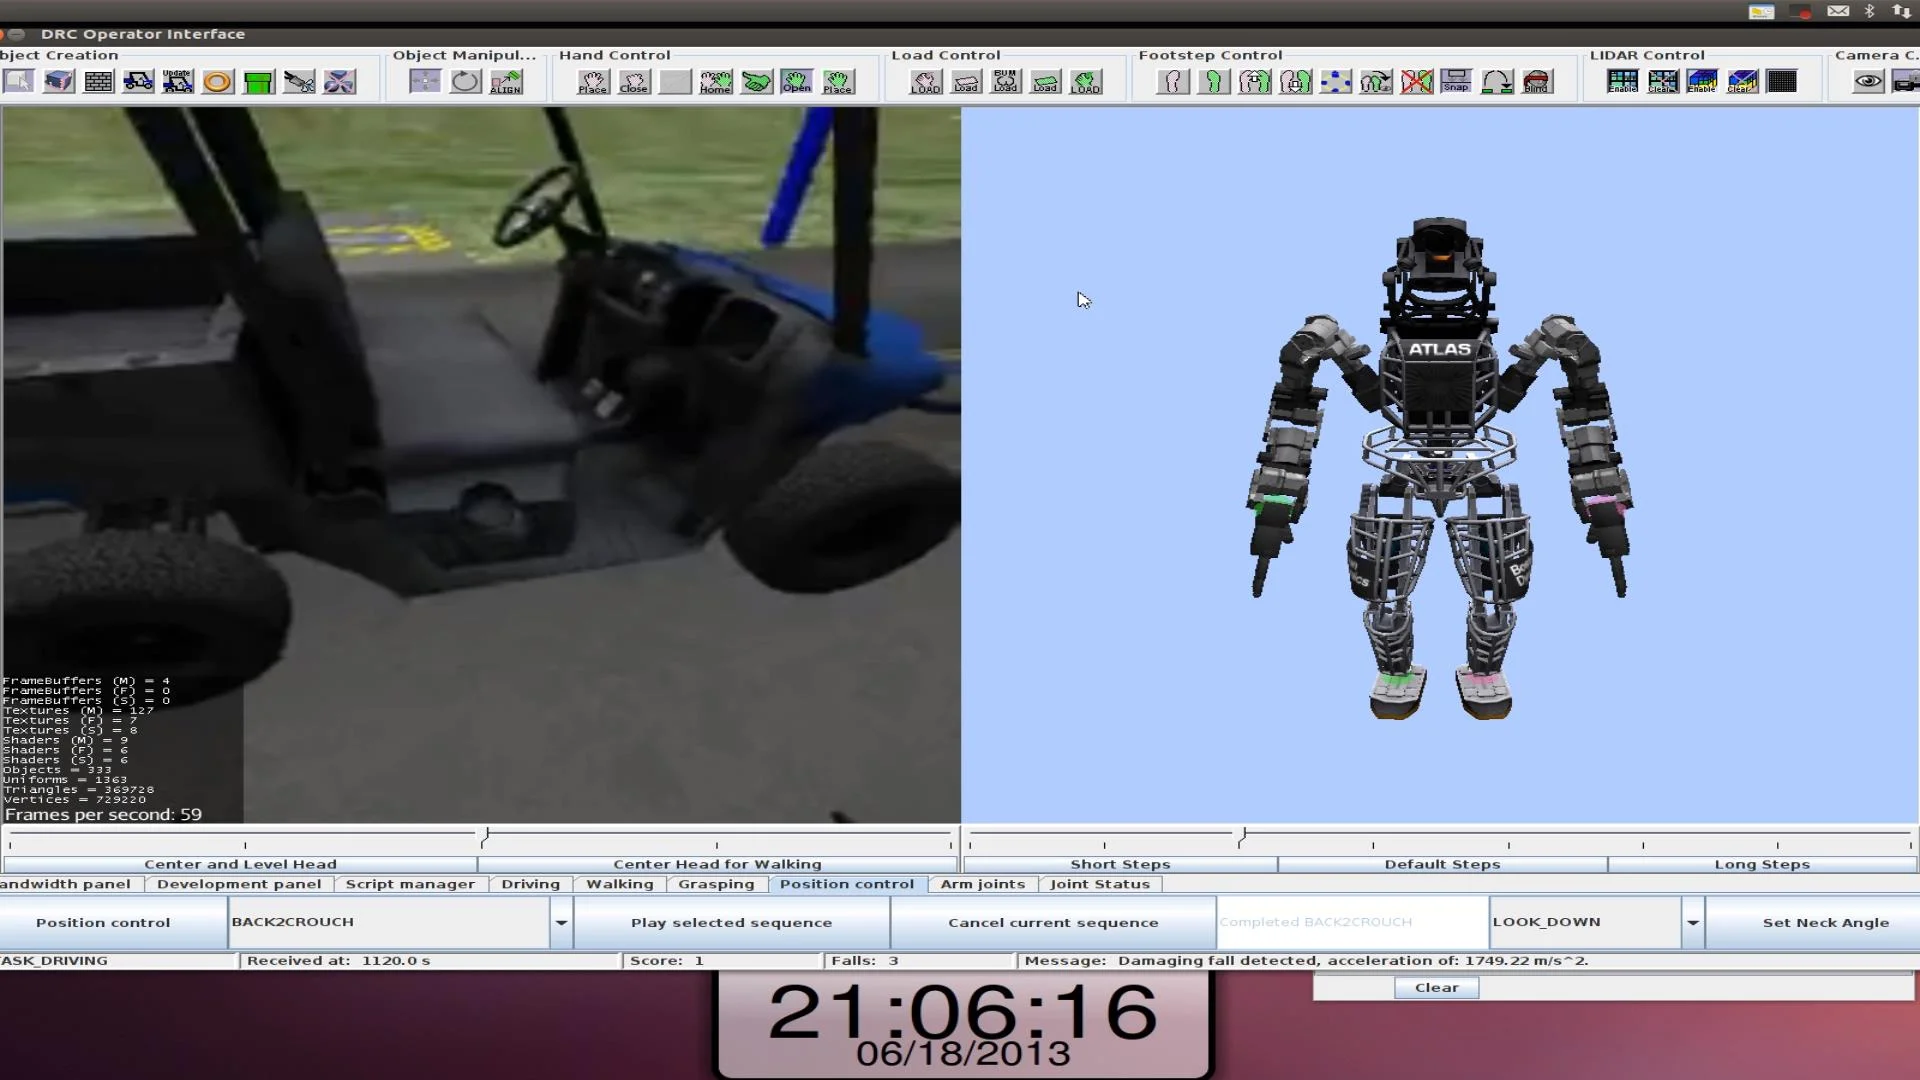Toggle the camera eye view icon
This screenshot has width=1920, height=1080.
pos(1868,81)
